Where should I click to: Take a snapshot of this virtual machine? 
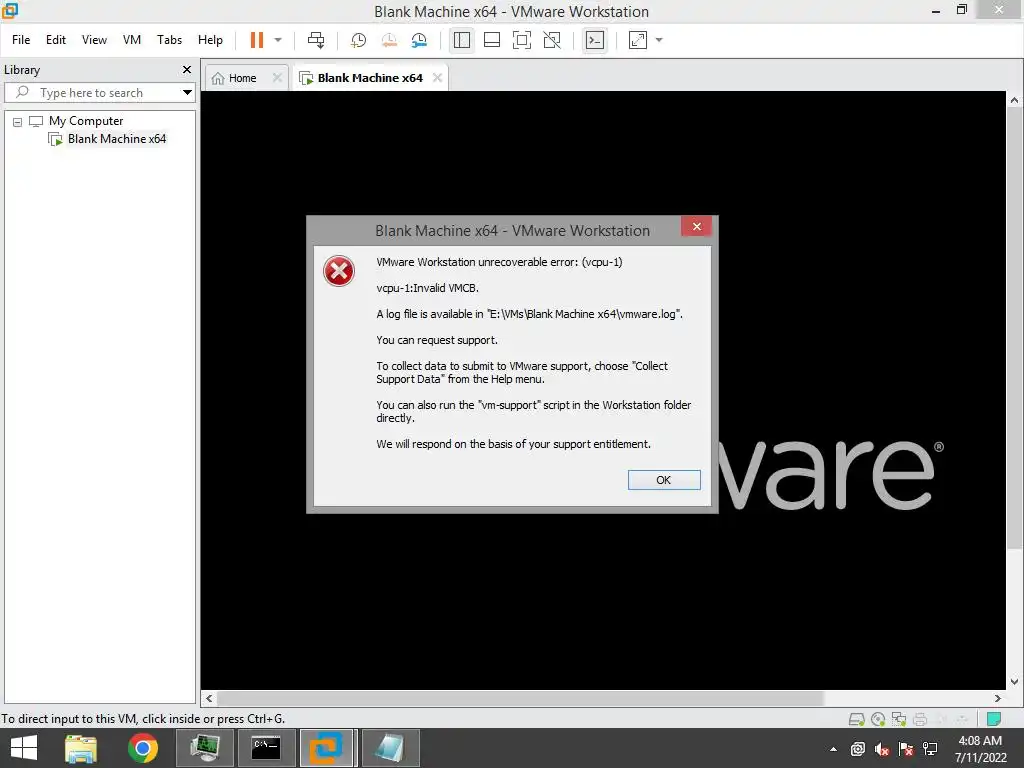(x=359, y=40)
